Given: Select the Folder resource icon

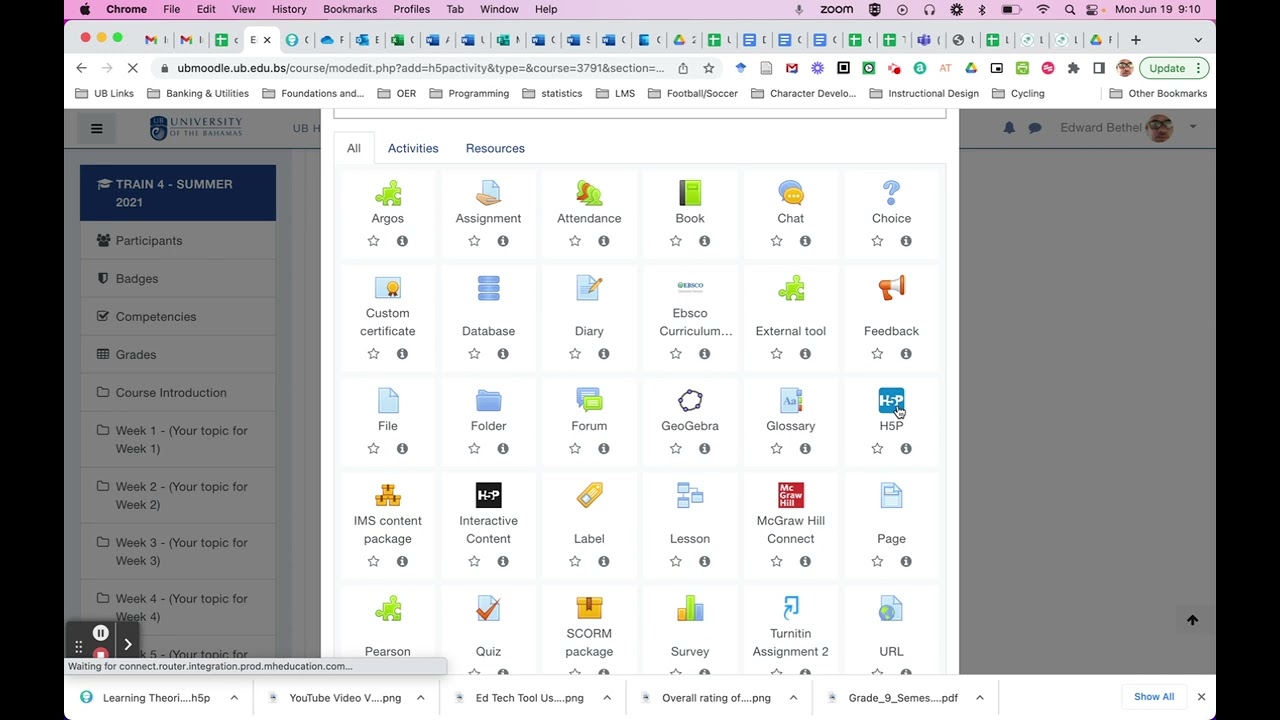Looking at the screenshot, I should (488, 401).
